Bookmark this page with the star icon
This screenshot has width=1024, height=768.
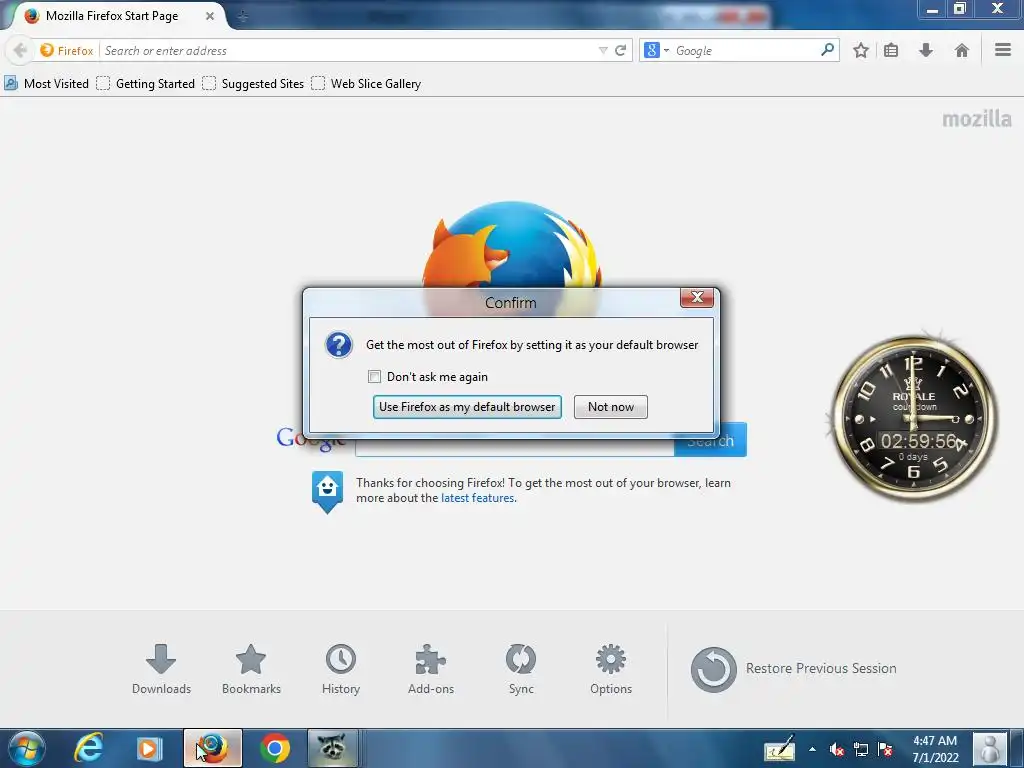click(x=861, y=50)
